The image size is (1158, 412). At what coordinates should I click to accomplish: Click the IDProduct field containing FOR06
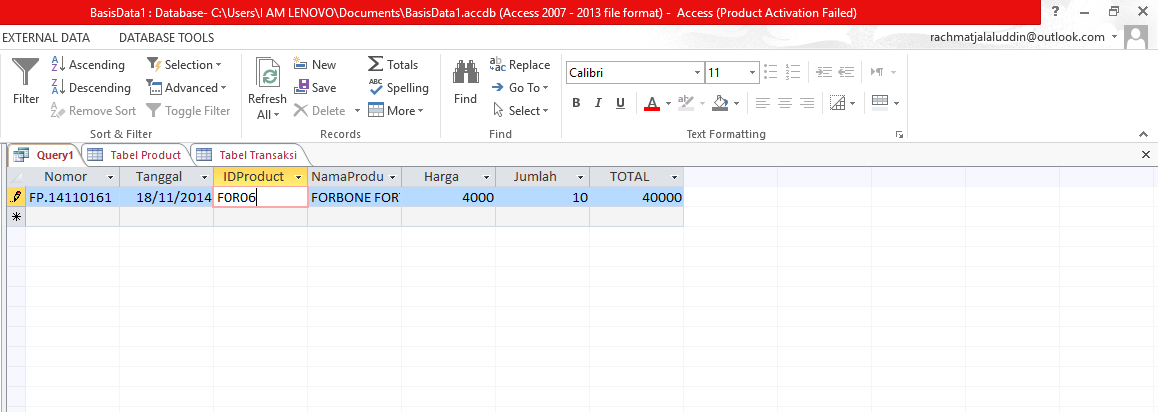260,197
